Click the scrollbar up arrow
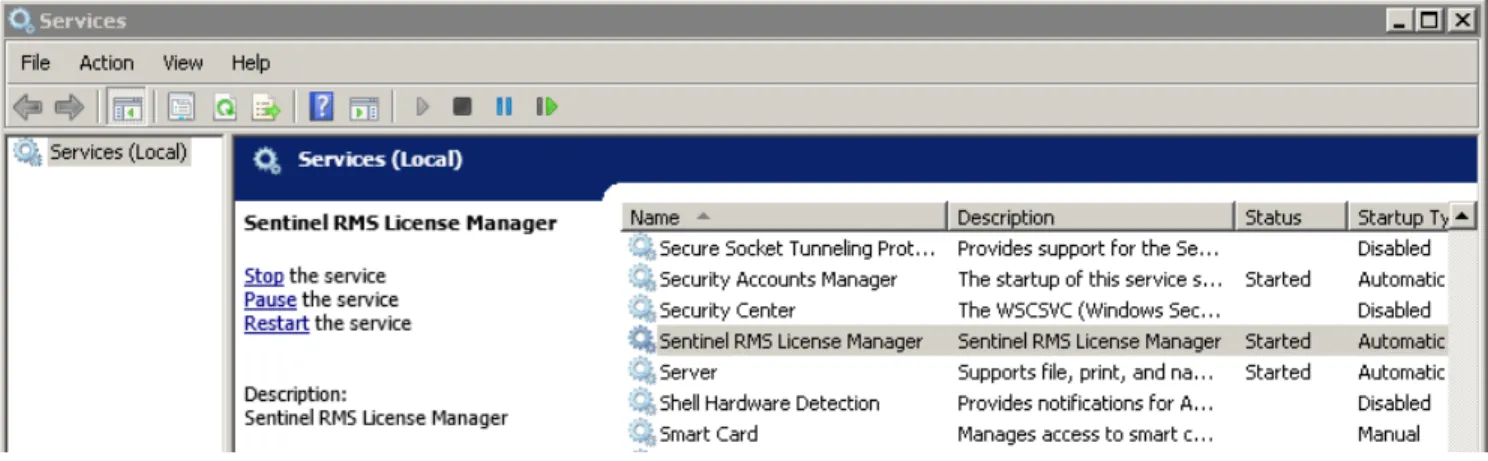The image size is (1488, 461). (1462, 215)
